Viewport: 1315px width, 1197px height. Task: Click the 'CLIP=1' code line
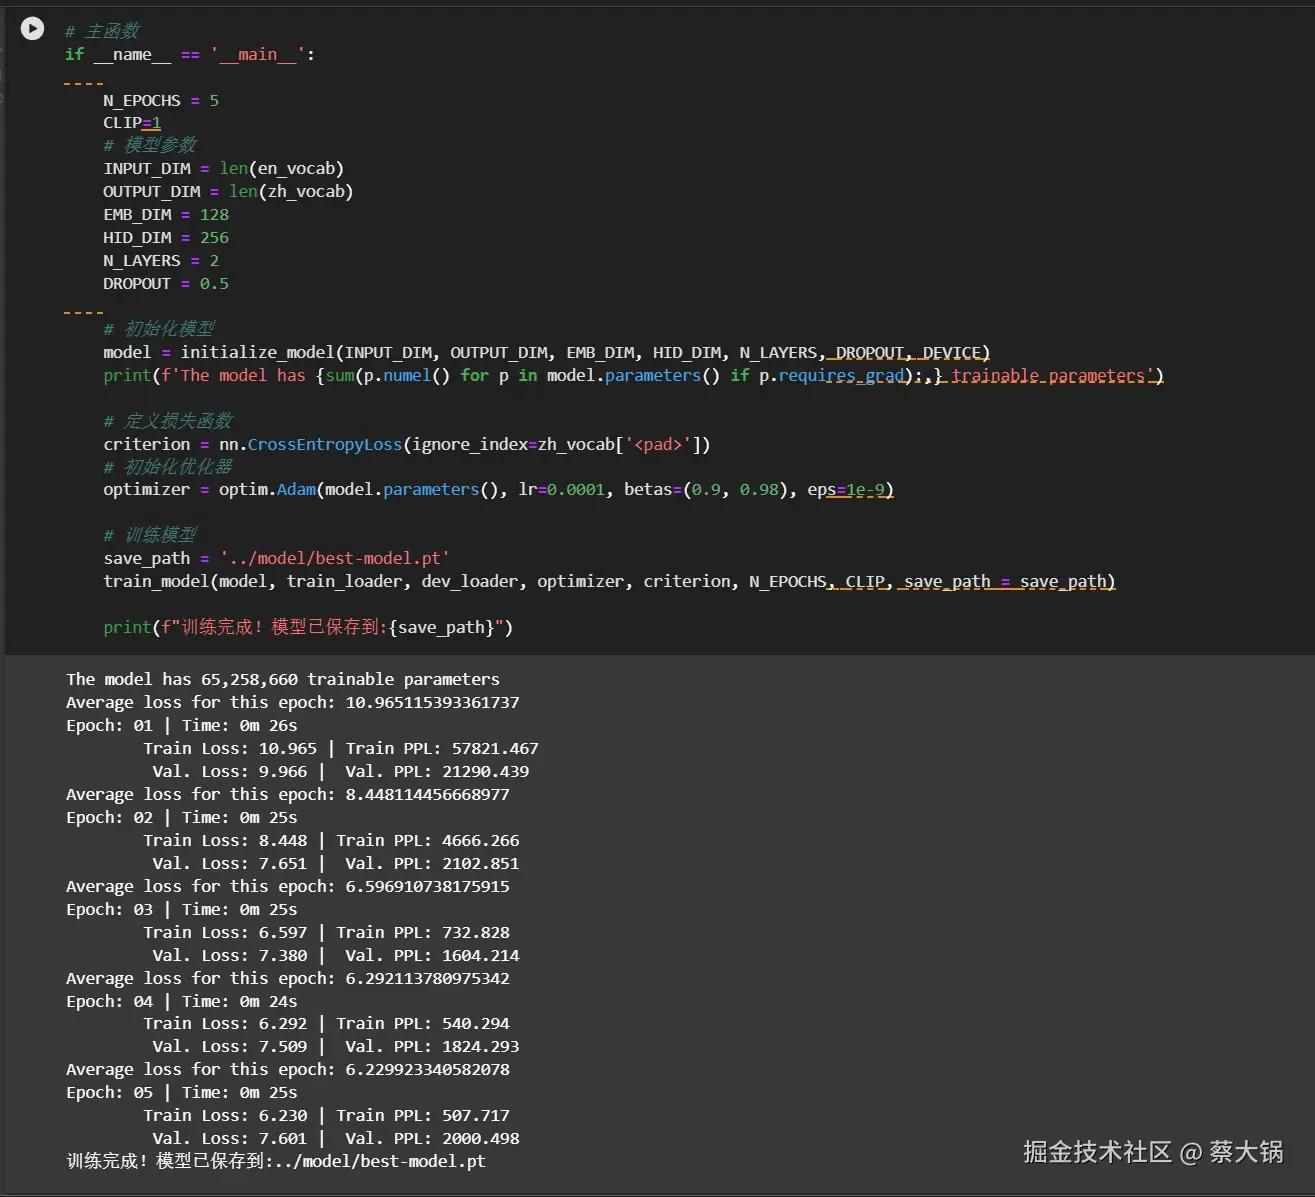pyautogui.click(x=132, y=123)
